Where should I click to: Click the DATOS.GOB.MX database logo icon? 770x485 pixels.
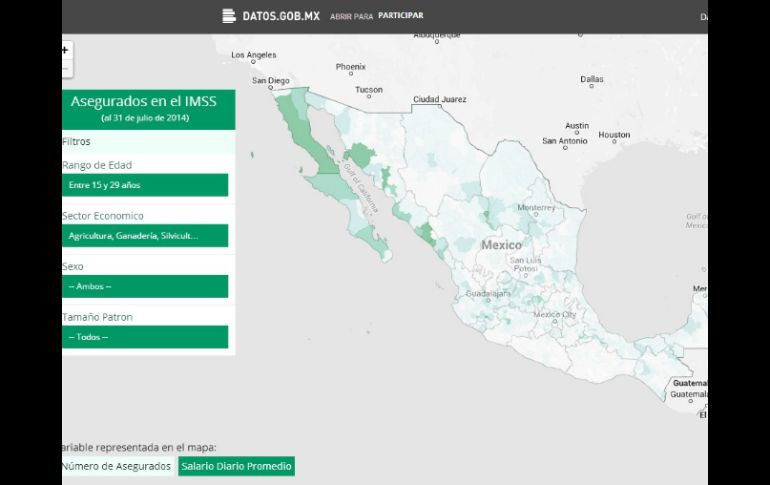230,16
